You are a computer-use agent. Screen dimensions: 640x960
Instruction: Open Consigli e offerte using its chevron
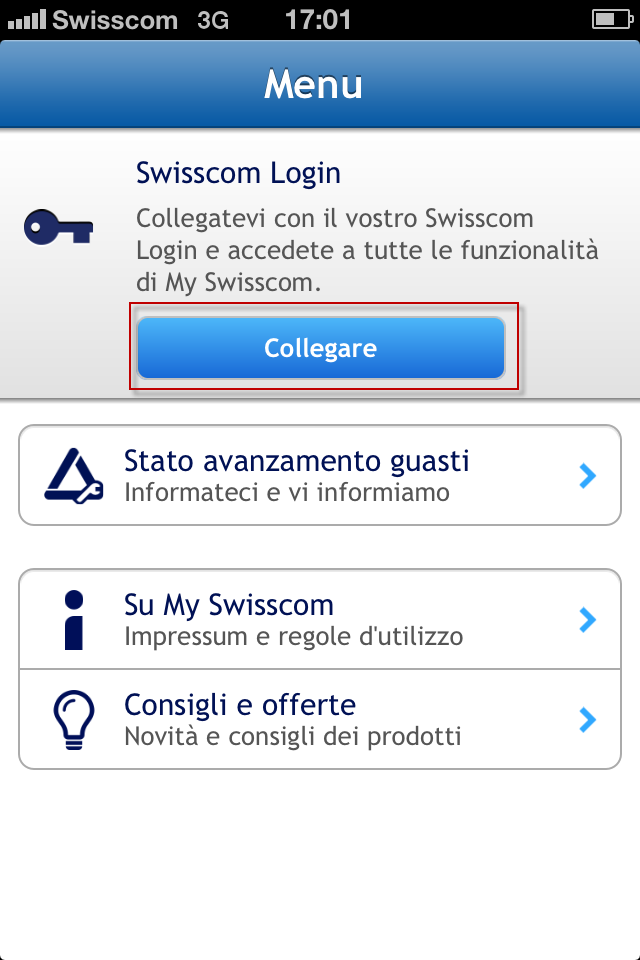click(587, 719)
